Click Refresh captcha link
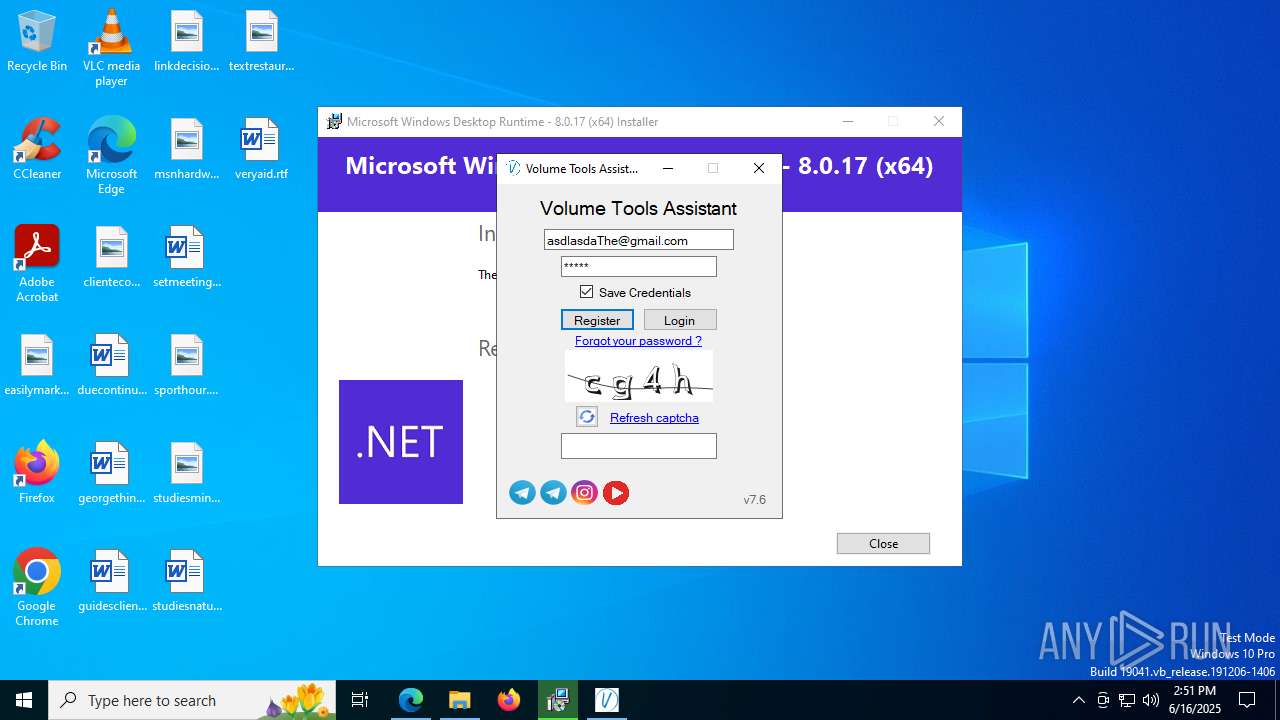This screenshot has width=1280, height=720. (654, 418)
